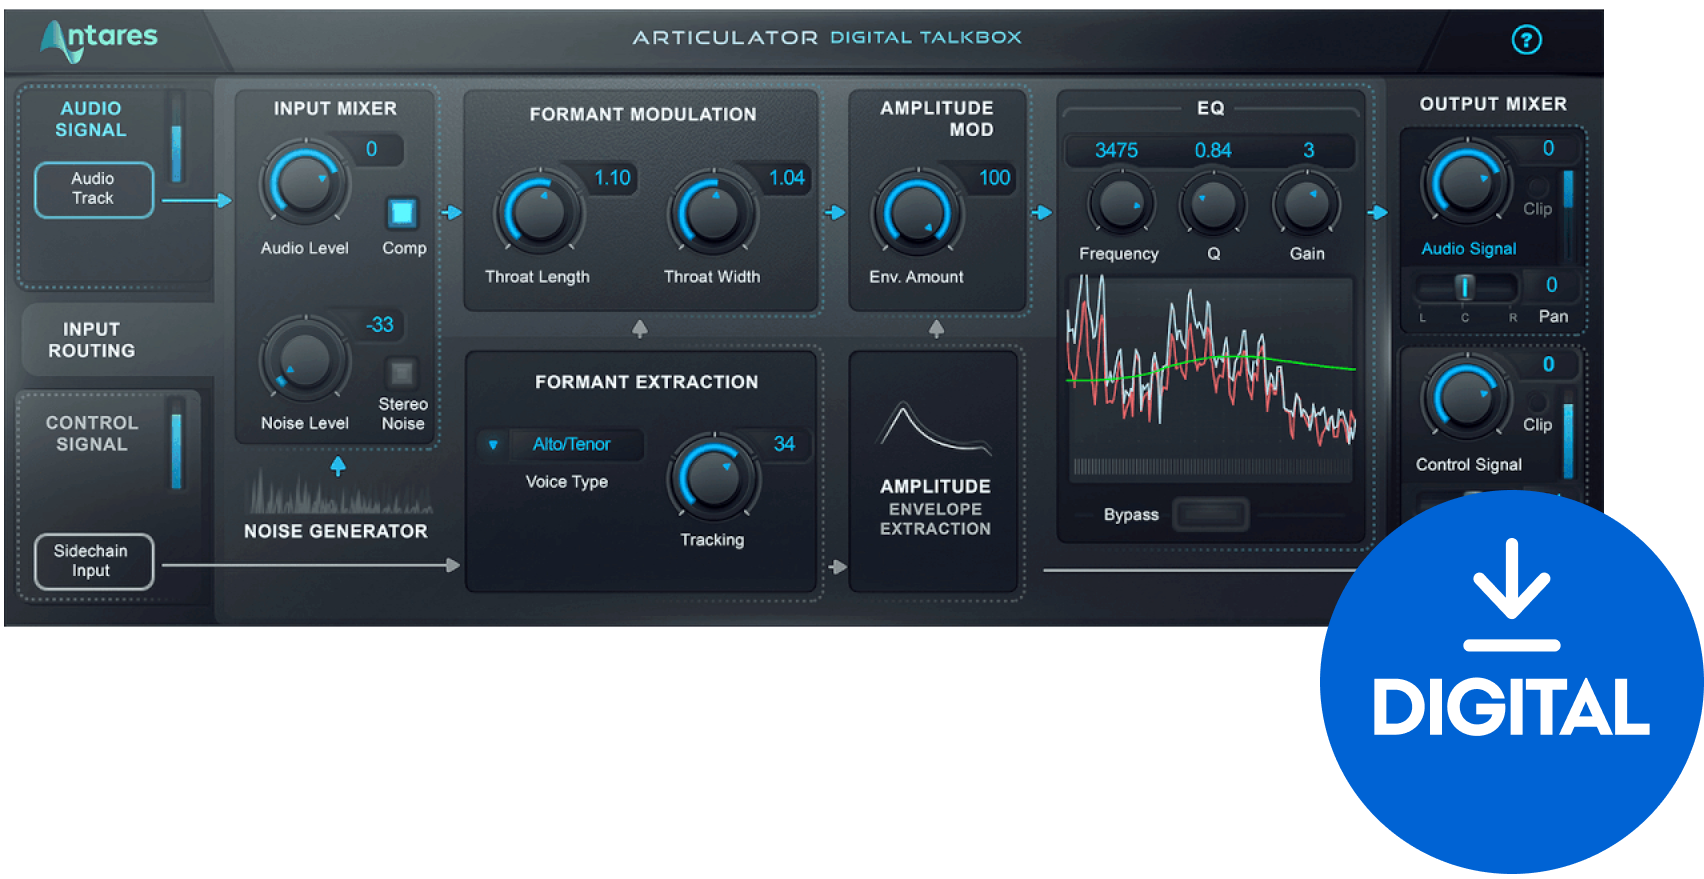Image resolution: width=1704 pixels, height=879 pixels.
Task: Enable the Stereo Noise switch
Action: point(402,373)
